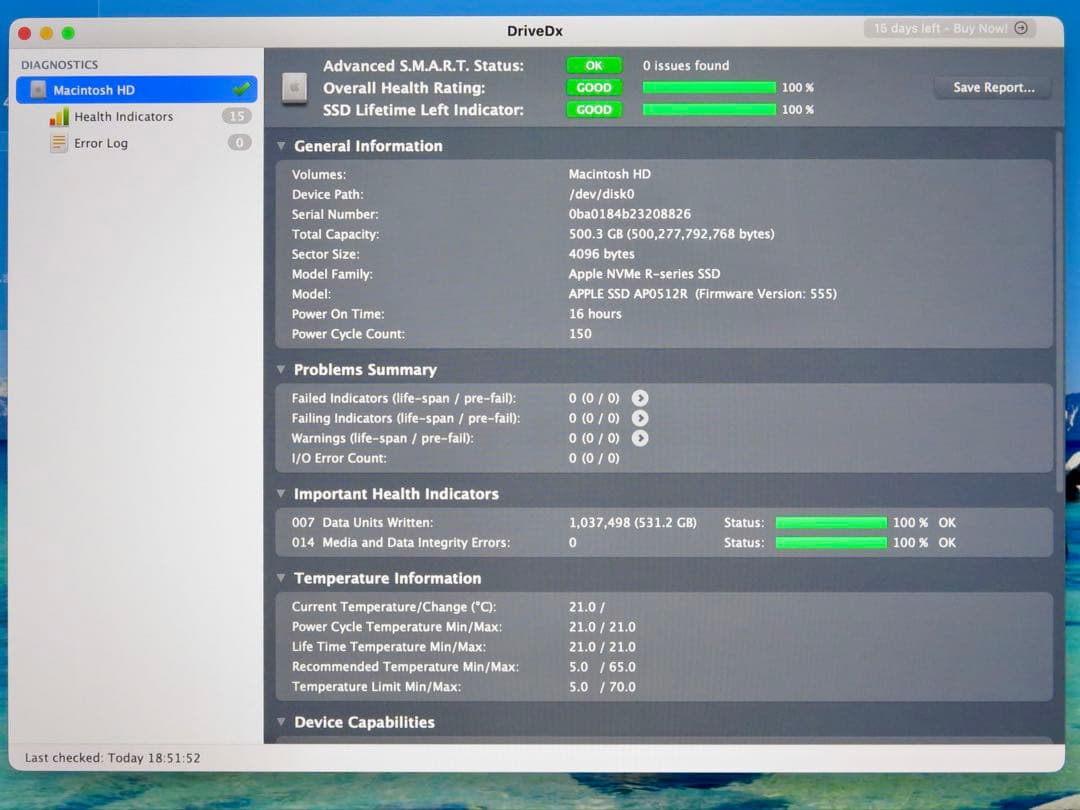
Task: Click the drive icon beside Advanced S.M.A.R.T. Status
Action: (x=294, y=88)
